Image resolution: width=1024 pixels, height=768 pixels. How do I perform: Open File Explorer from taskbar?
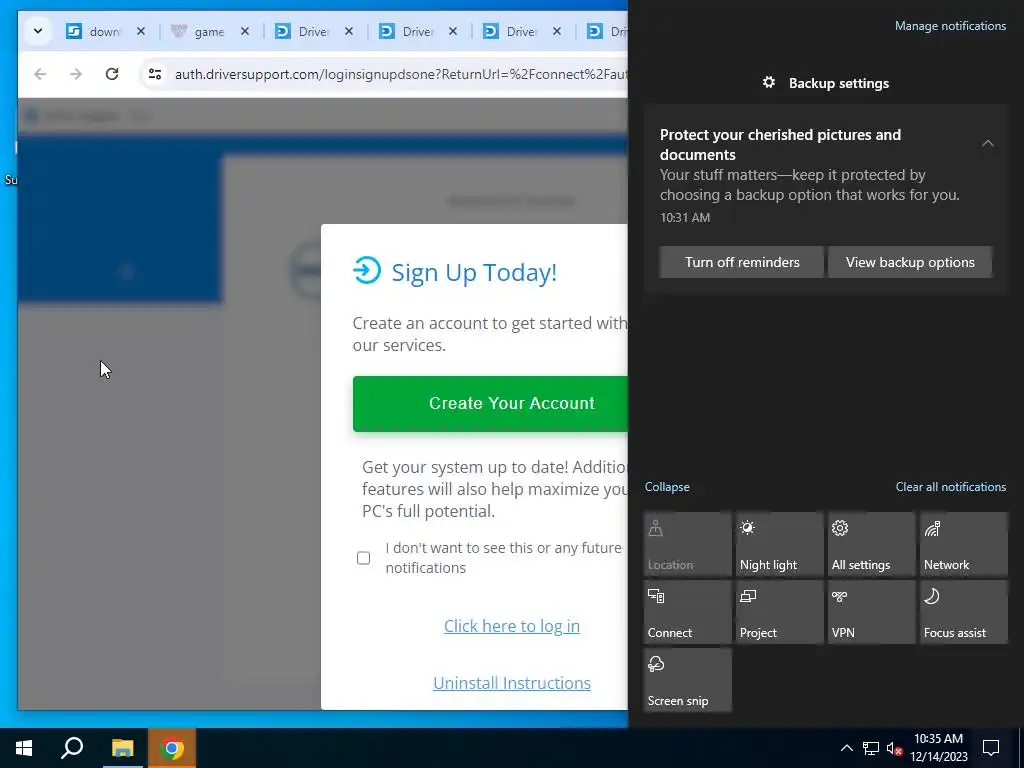(122, 748)
